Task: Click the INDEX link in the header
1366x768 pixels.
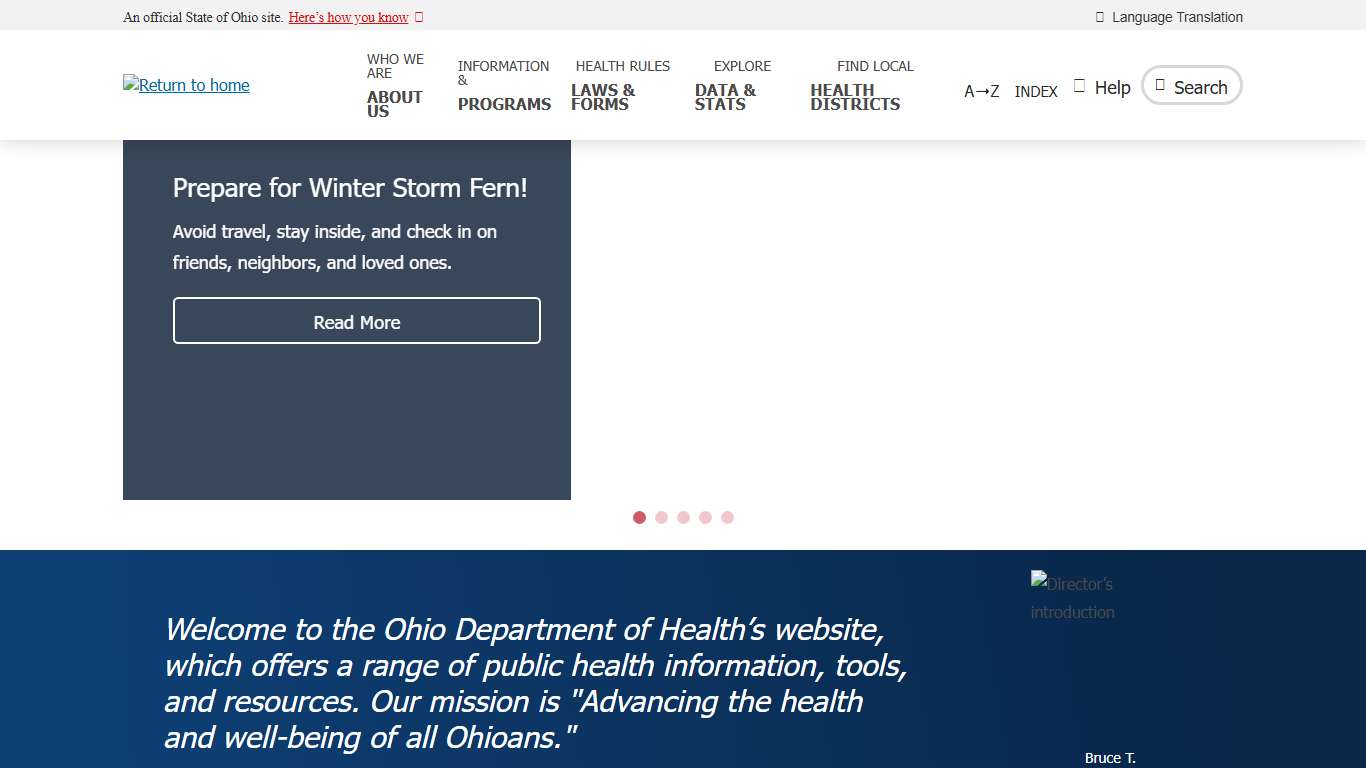Action: (1036, 91)
